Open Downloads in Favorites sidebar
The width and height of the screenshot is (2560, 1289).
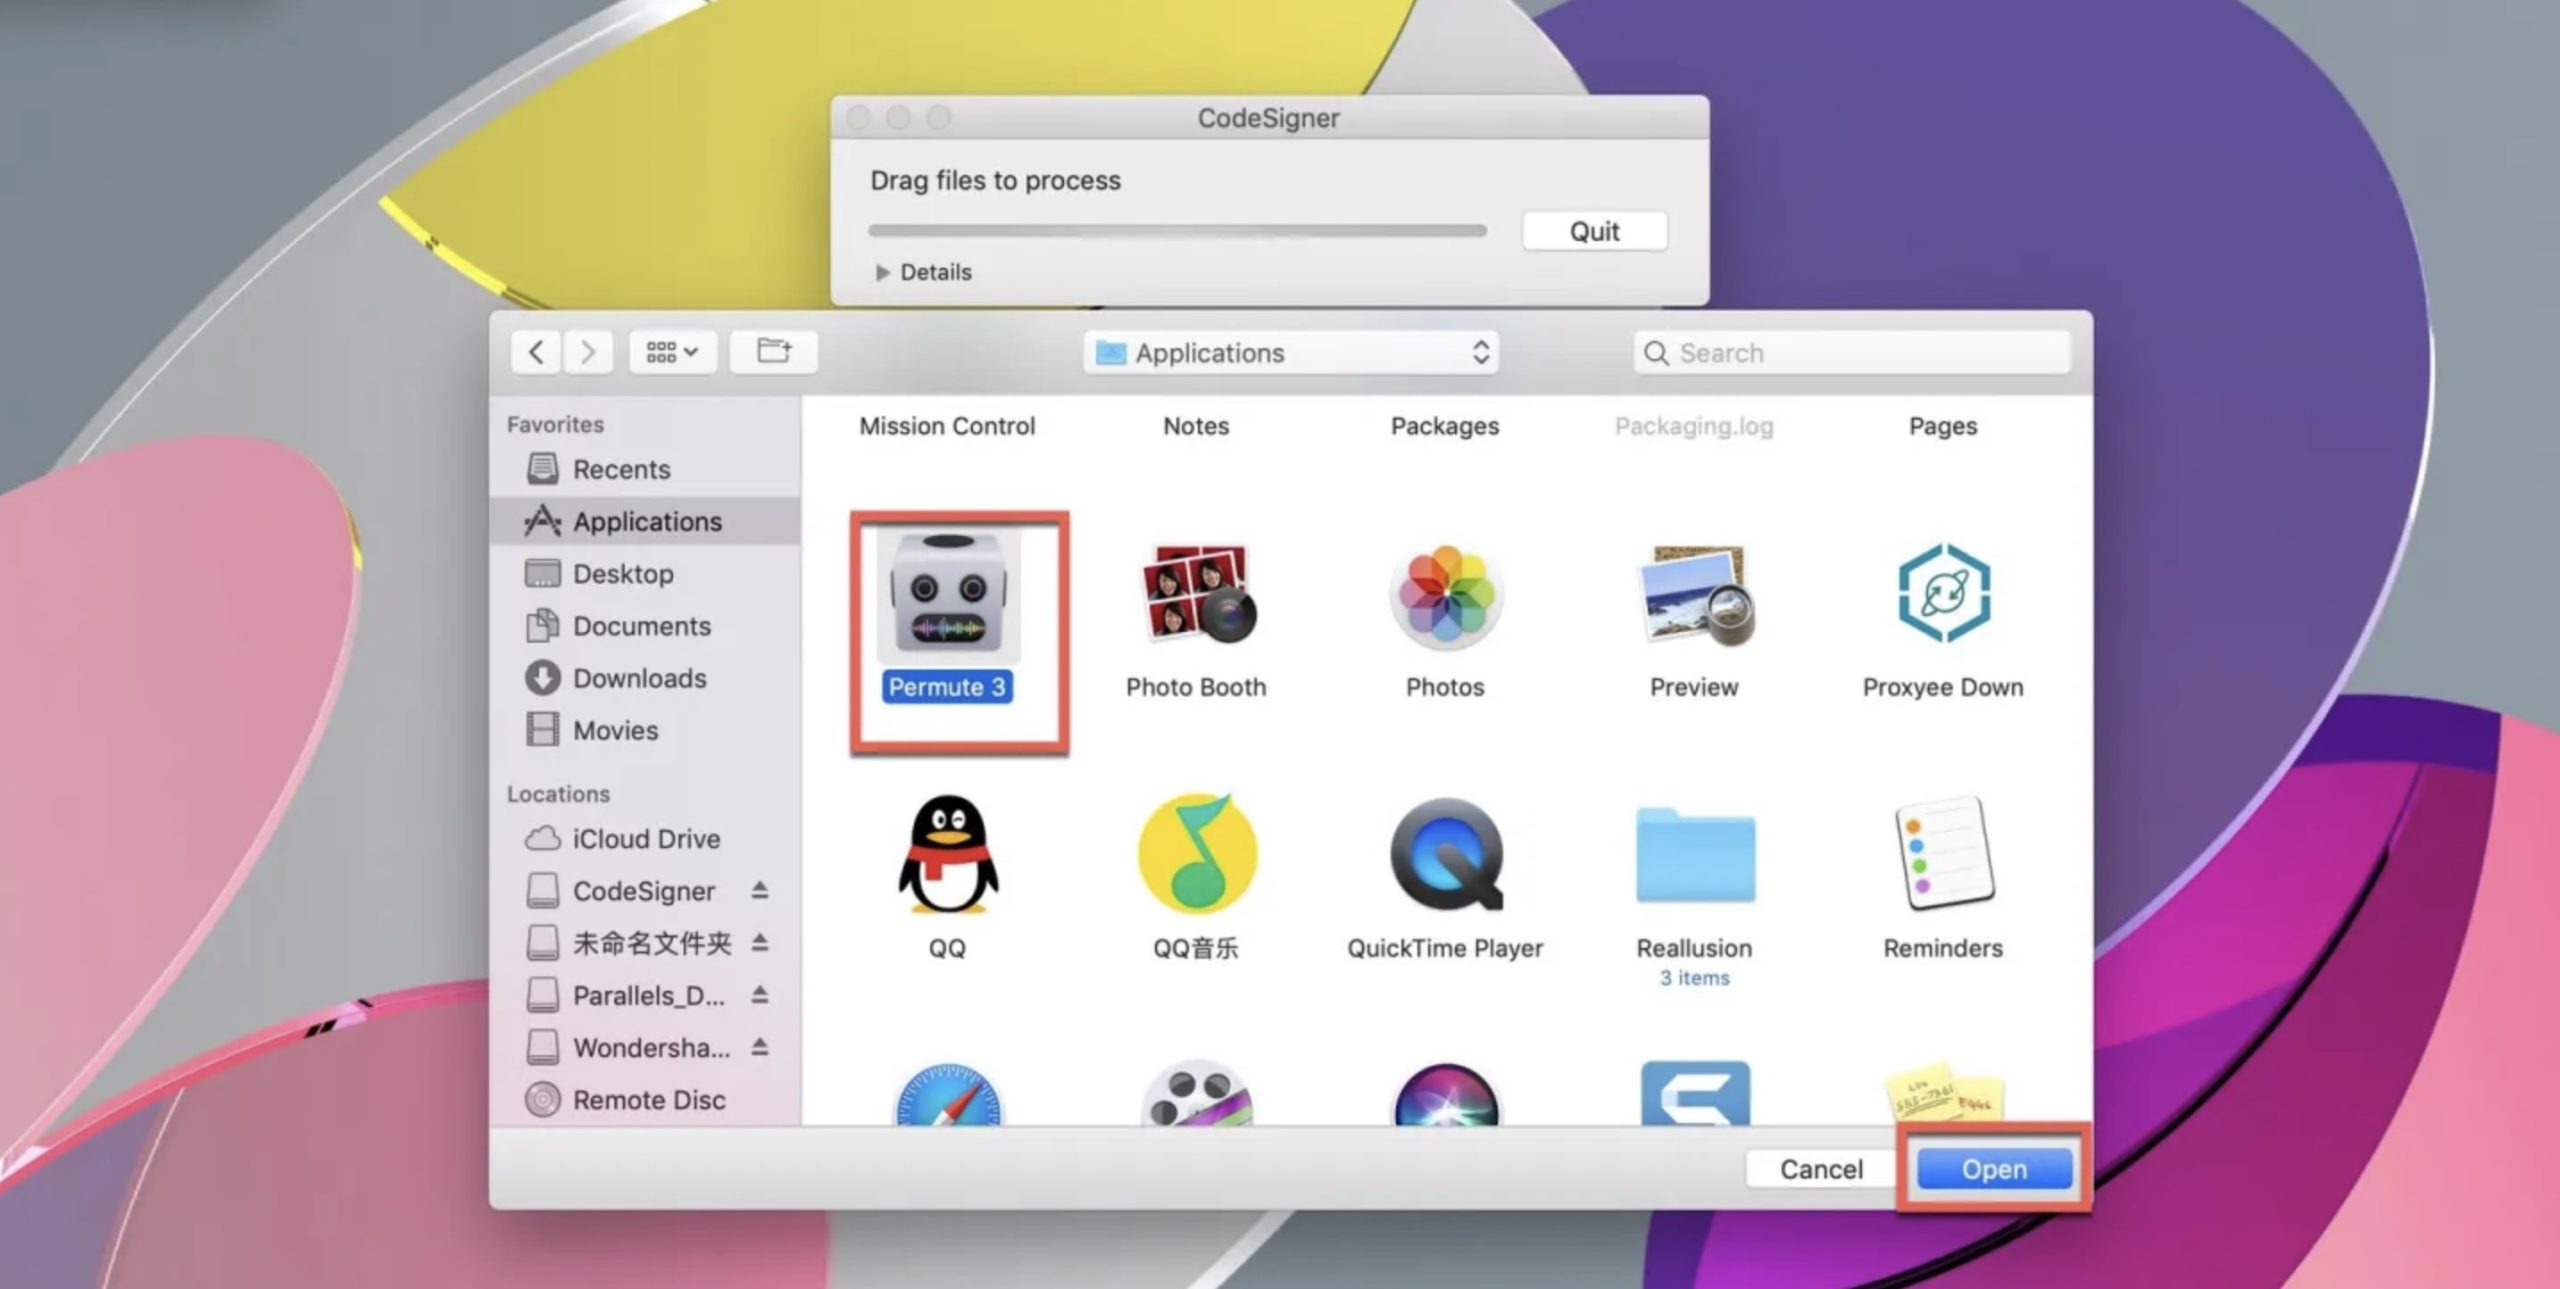coord(638,678)
